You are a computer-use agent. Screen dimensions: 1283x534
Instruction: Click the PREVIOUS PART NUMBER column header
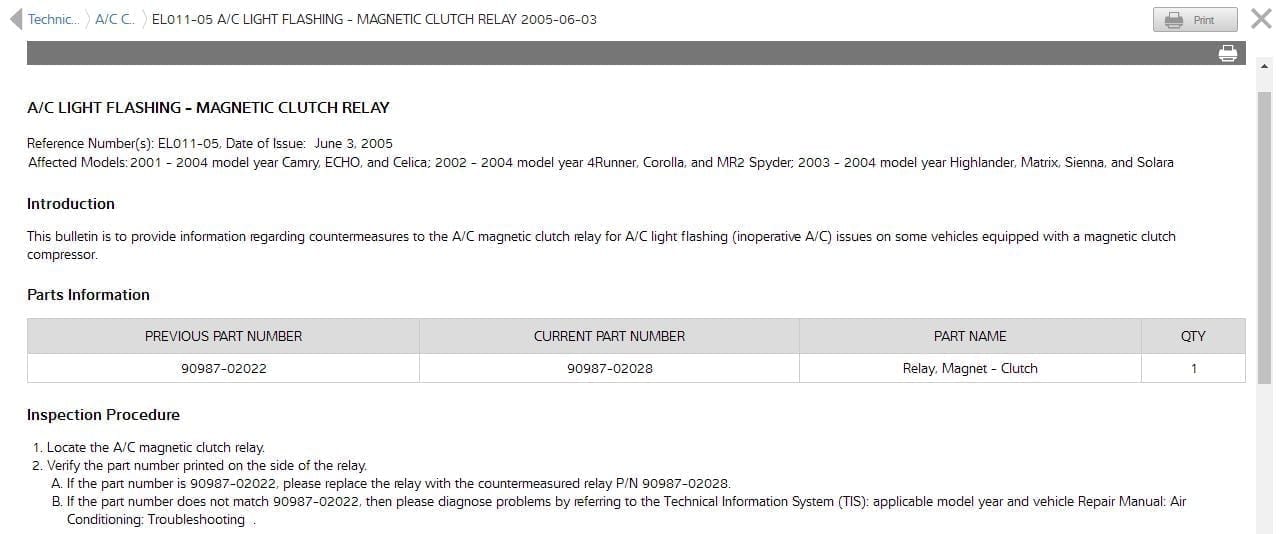tap(223, 336)
